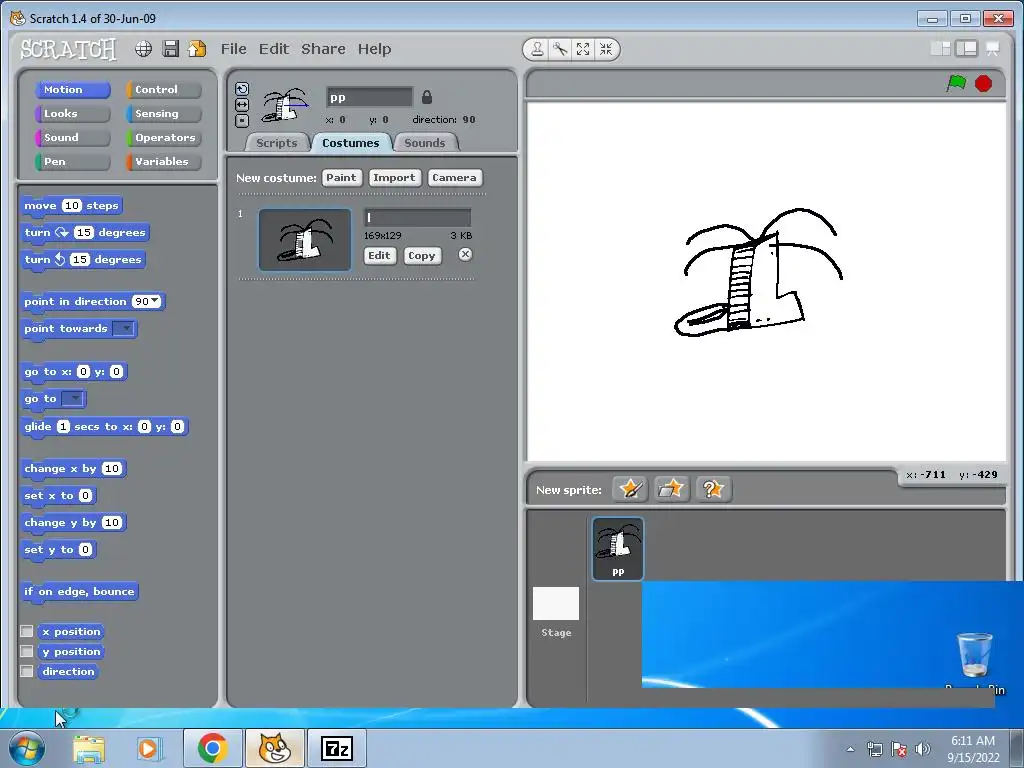The width and height of the screenshot is (1024, 768).
Task: Click the move 10 steps block
Action: [x=72, y=206]
